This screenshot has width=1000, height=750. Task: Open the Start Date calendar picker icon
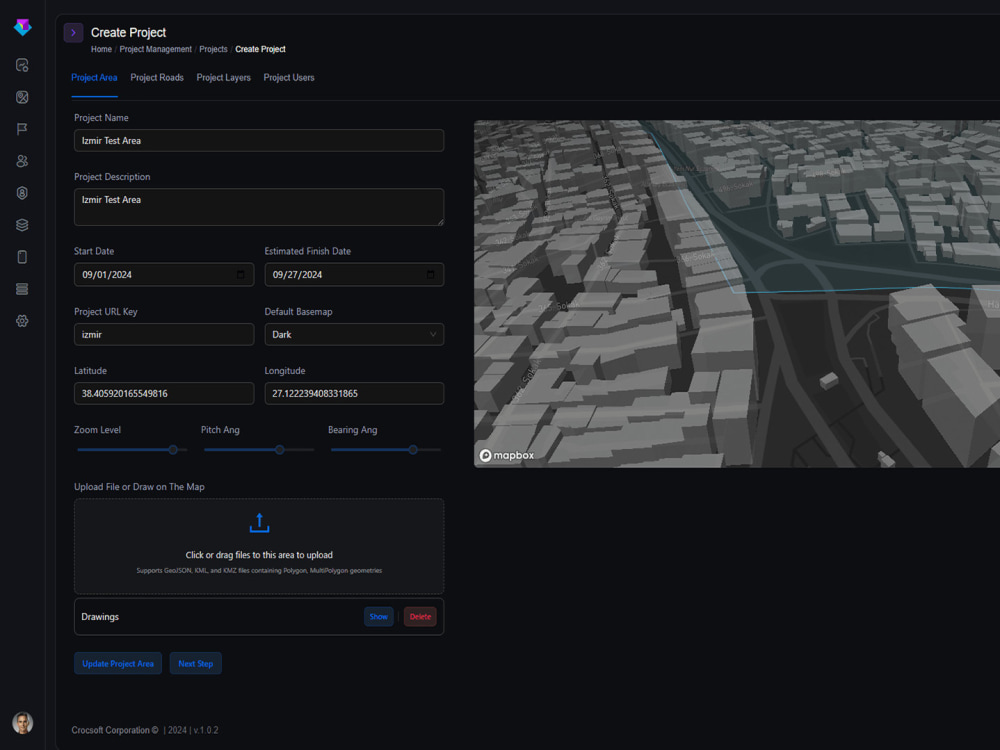click(x=240, y=274)
